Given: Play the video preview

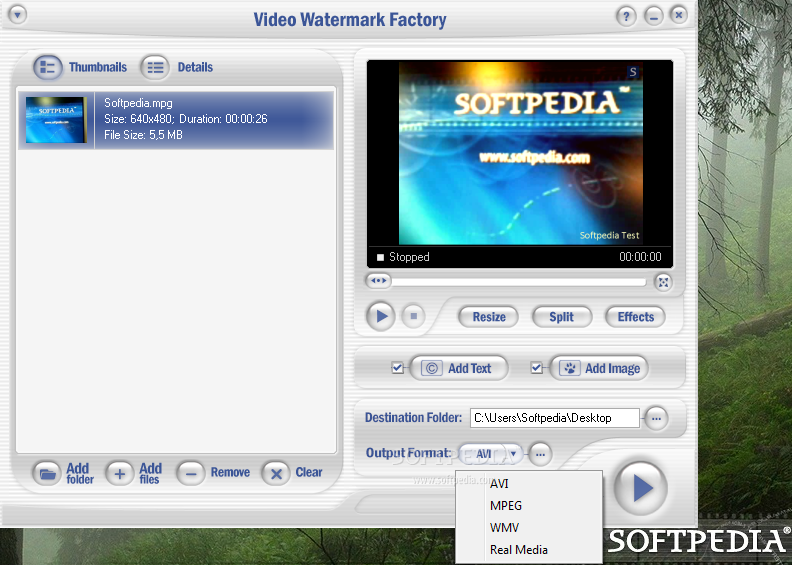Looking at the screenshot, I should pos(380,317).
